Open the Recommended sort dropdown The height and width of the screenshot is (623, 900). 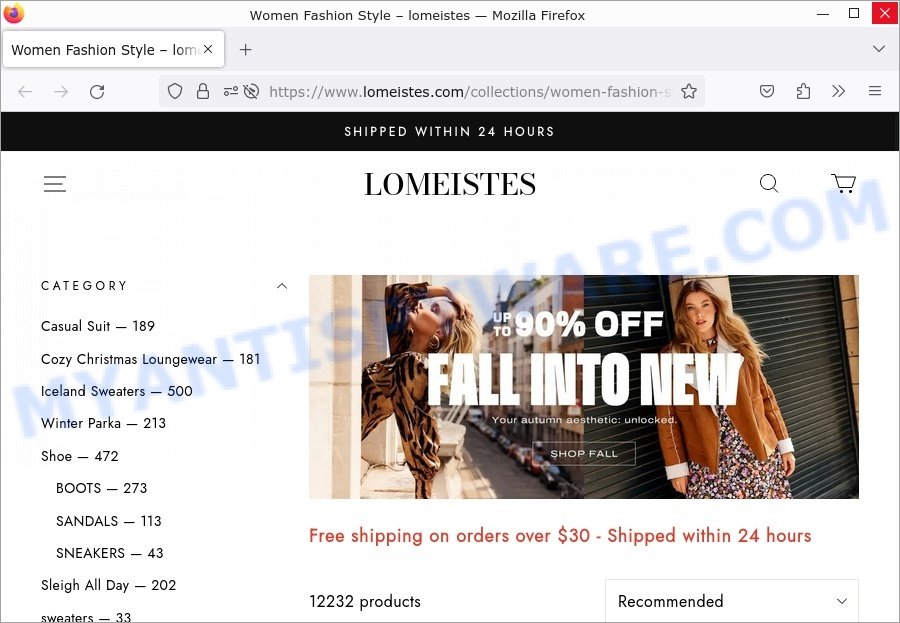pyautogui.click(x=732, y=601)
